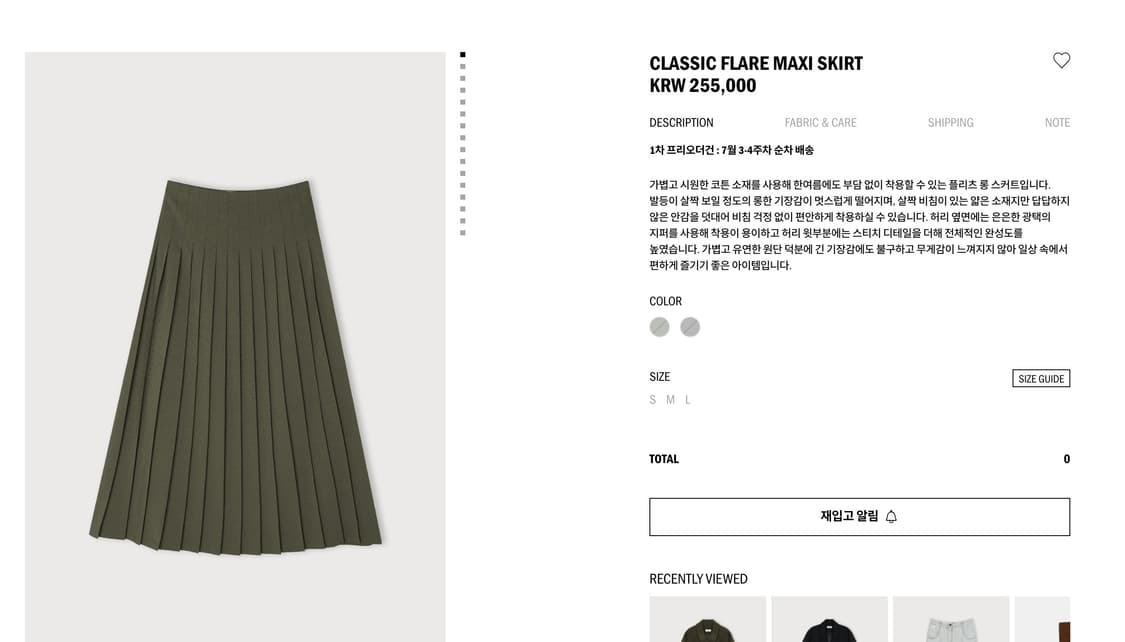1125x642 pixels.
Task: Click the main green pleated skirt image
Action: click(235, 347)
